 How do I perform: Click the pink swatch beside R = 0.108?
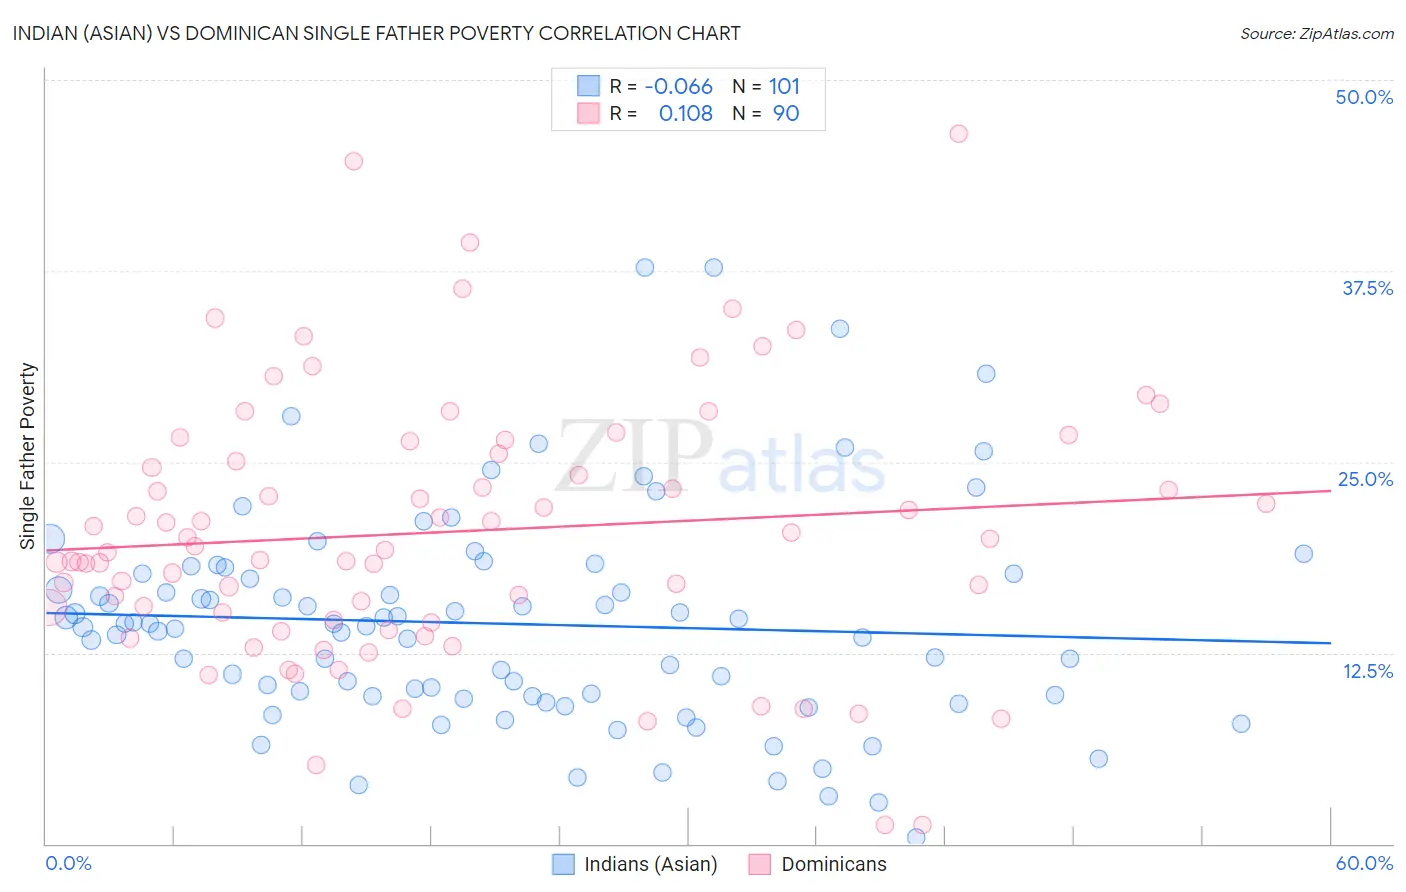click(x=588, y=113)
